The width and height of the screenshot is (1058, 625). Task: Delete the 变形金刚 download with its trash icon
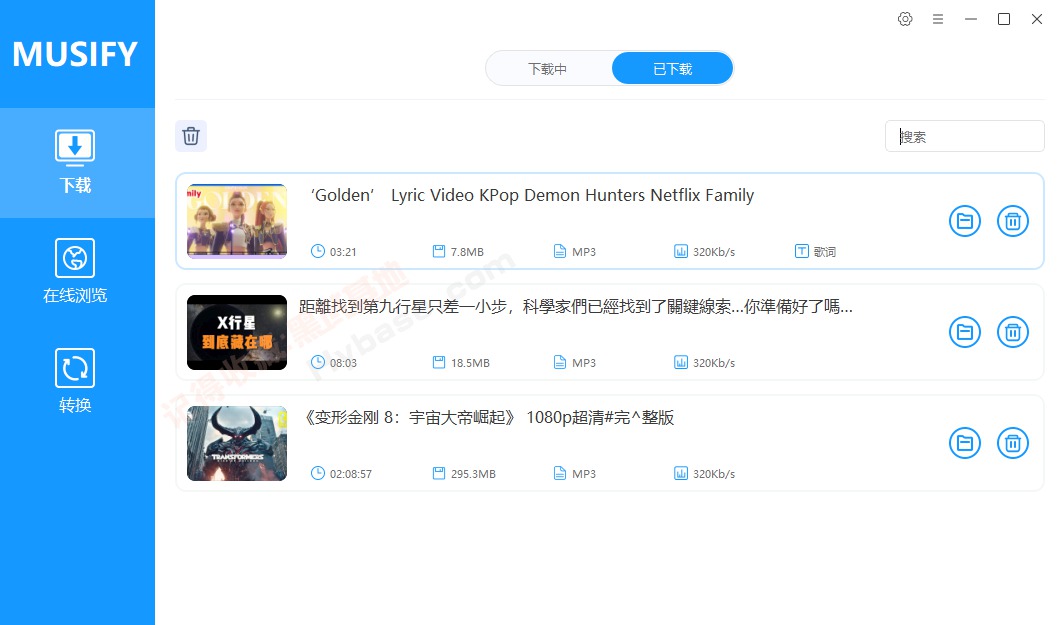1012,443
